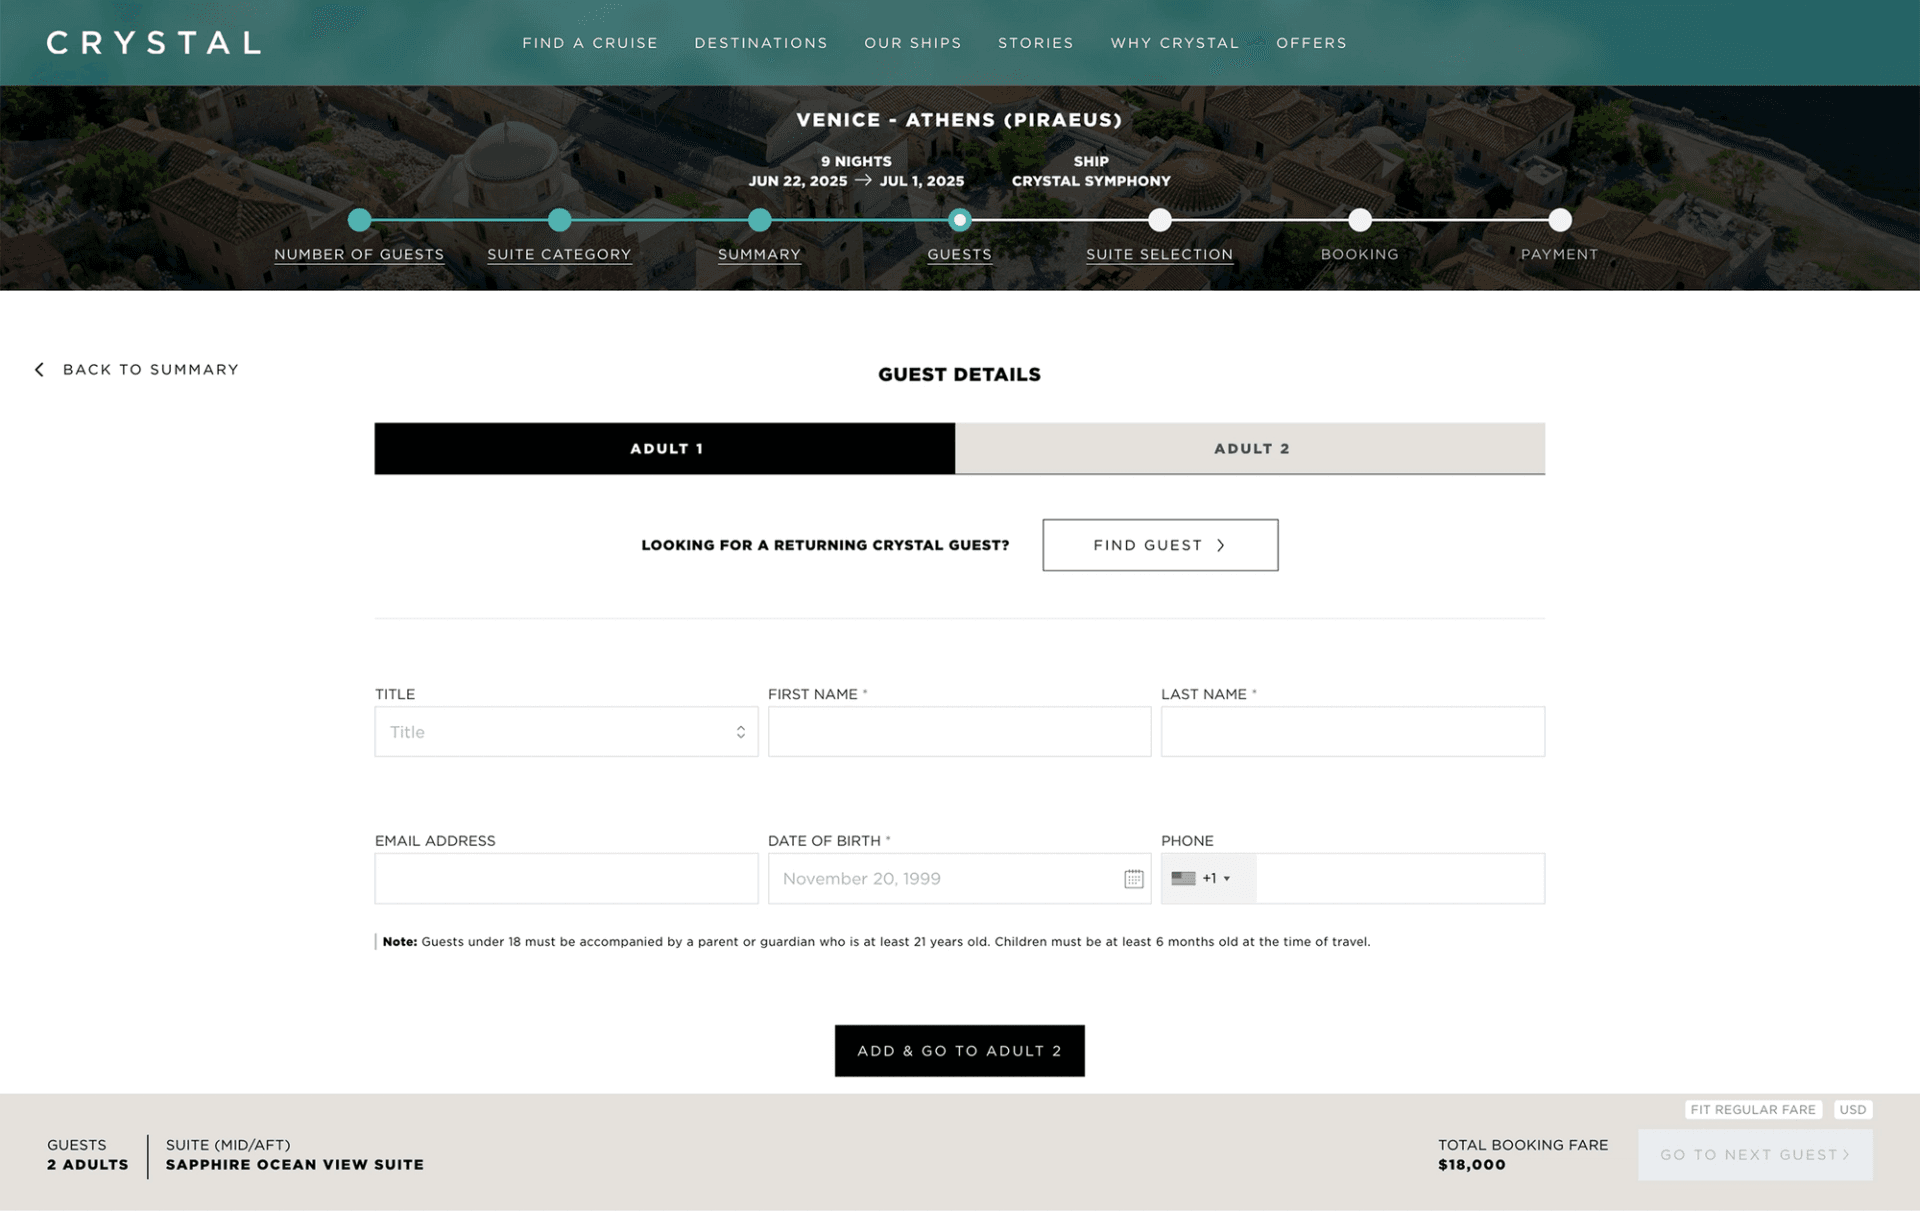Click the Email Address input field
Screen dimensions: 1920x1211
click(x=567, y=878)
